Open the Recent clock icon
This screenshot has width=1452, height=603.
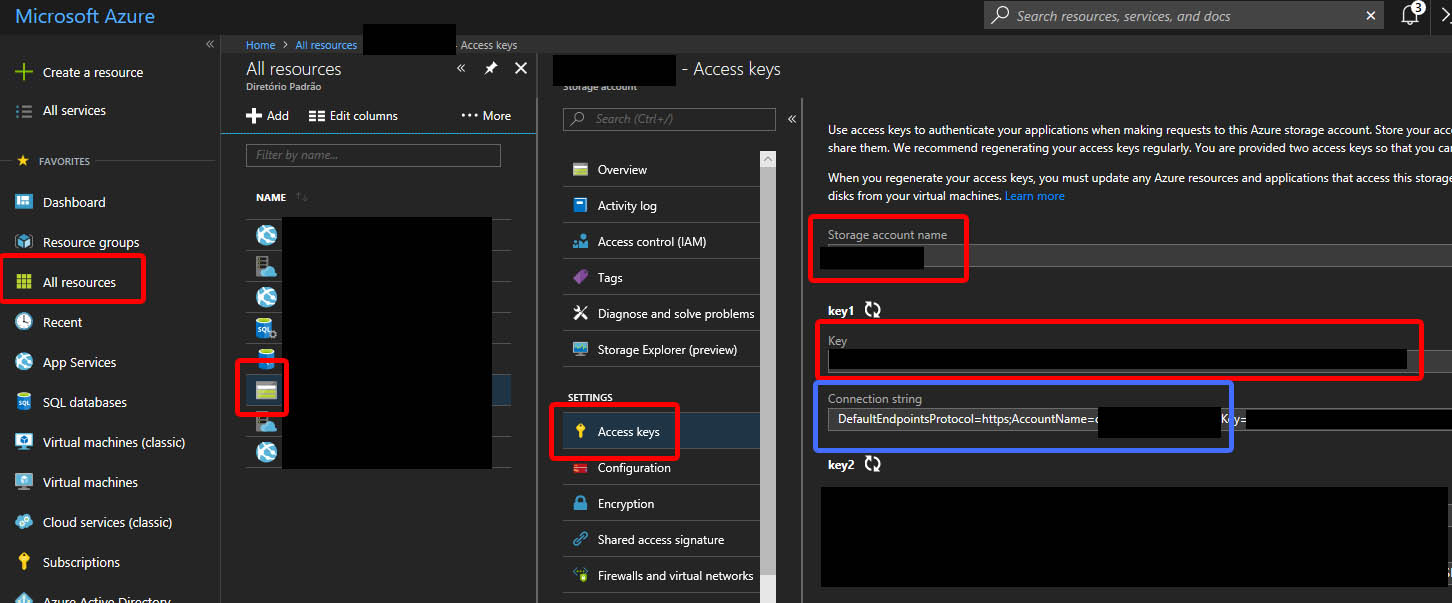pos(24,322)
